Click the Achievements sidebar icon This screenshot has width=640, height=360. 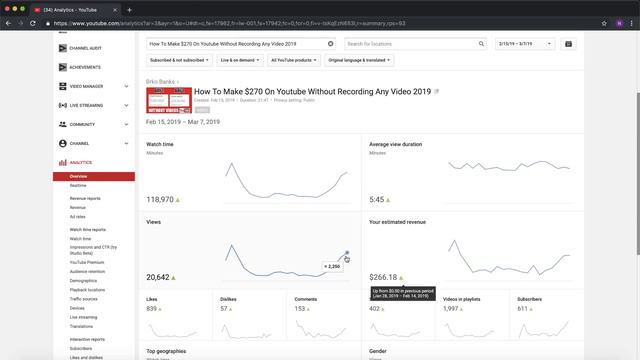[62, 67]
